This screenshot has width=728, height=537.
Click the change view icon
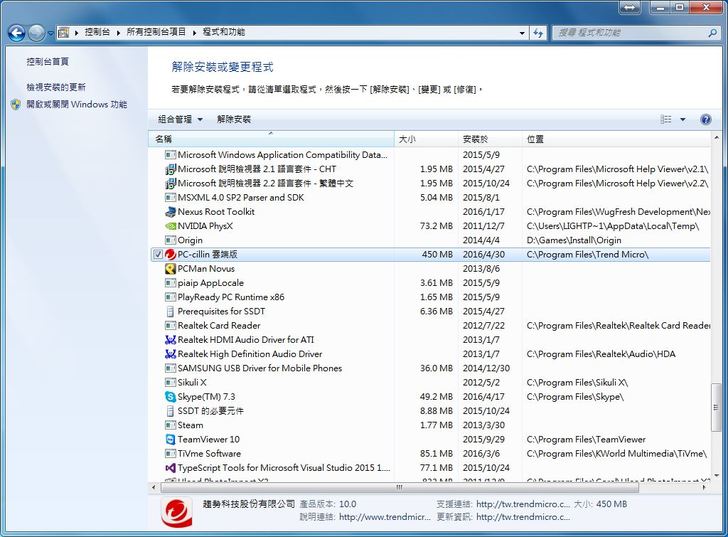pos(666,119)
